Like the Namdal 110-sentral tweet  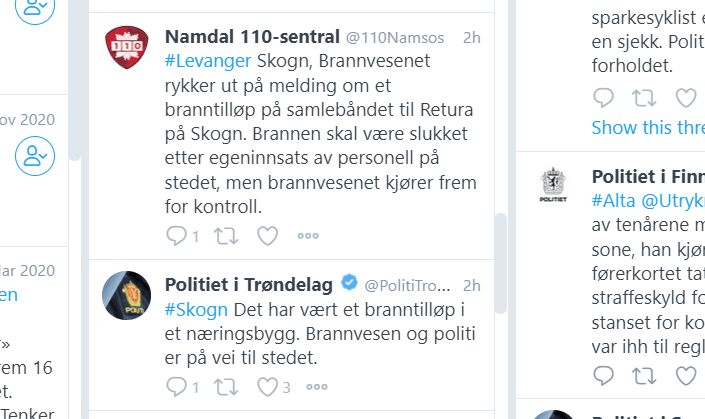267,236
